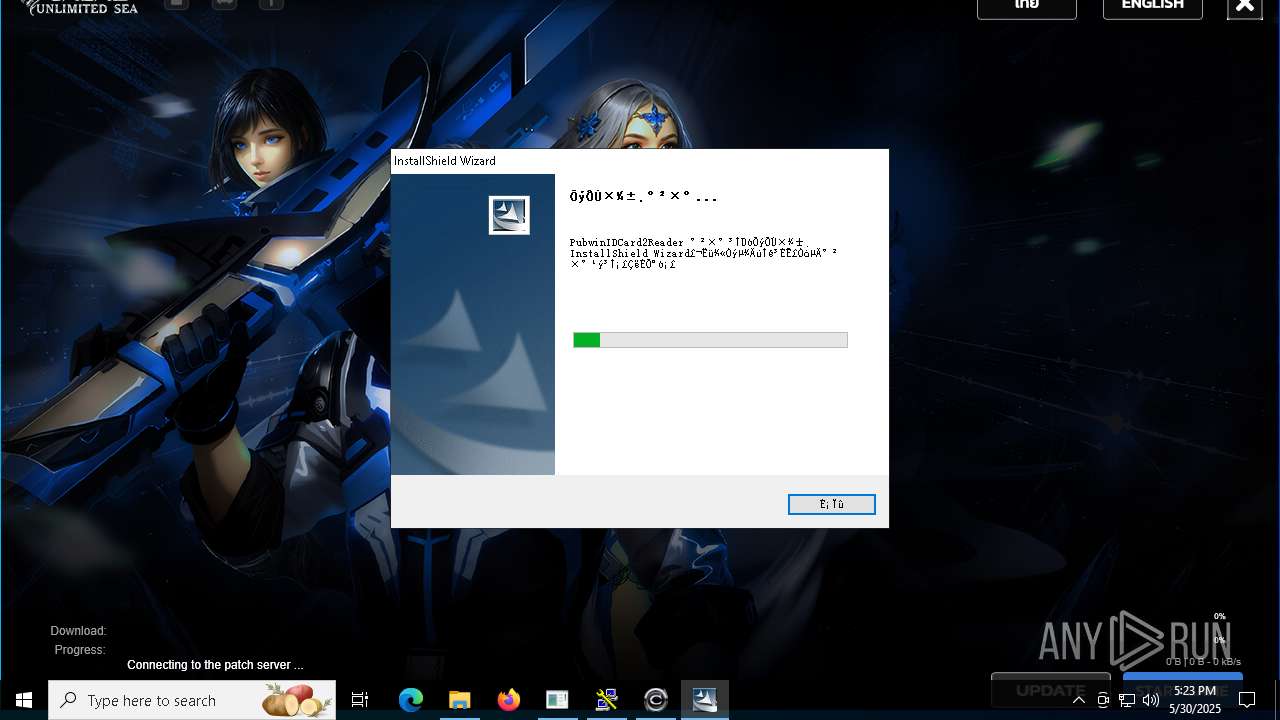Launch Firefox from taskbar
The image size is (1280, 720).
509,700
